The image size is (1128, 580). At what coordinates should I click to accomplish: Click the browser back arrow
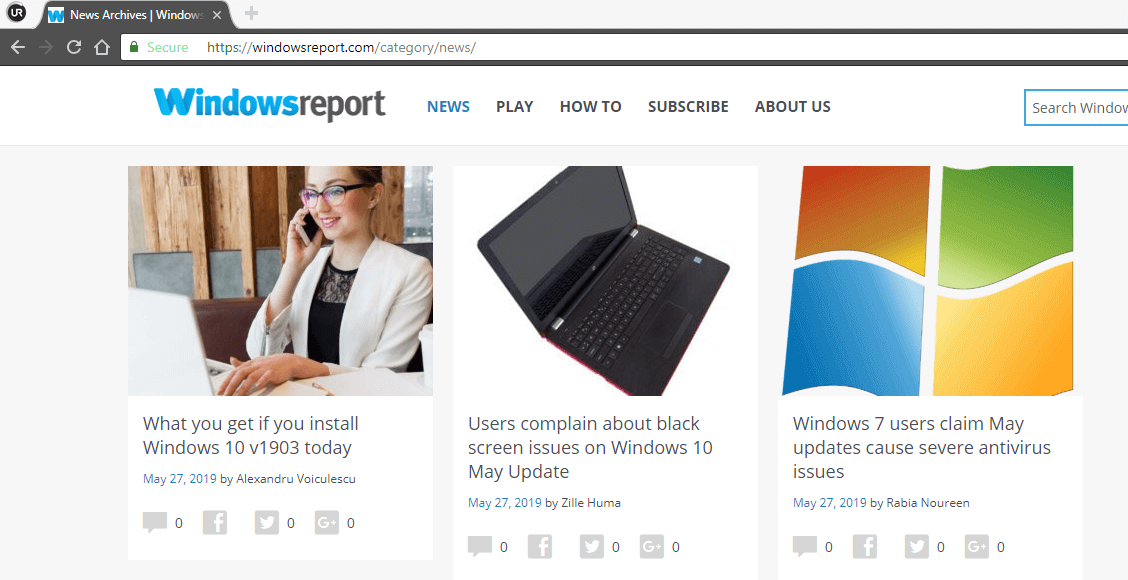point(18,47)
